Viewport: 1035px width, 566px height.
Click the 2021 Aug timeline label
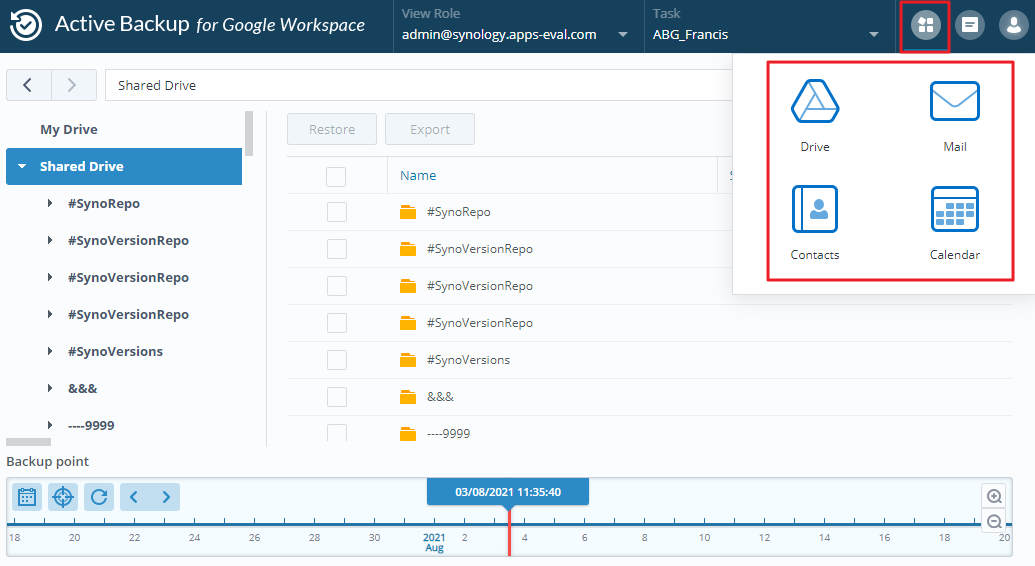[434, 543]
